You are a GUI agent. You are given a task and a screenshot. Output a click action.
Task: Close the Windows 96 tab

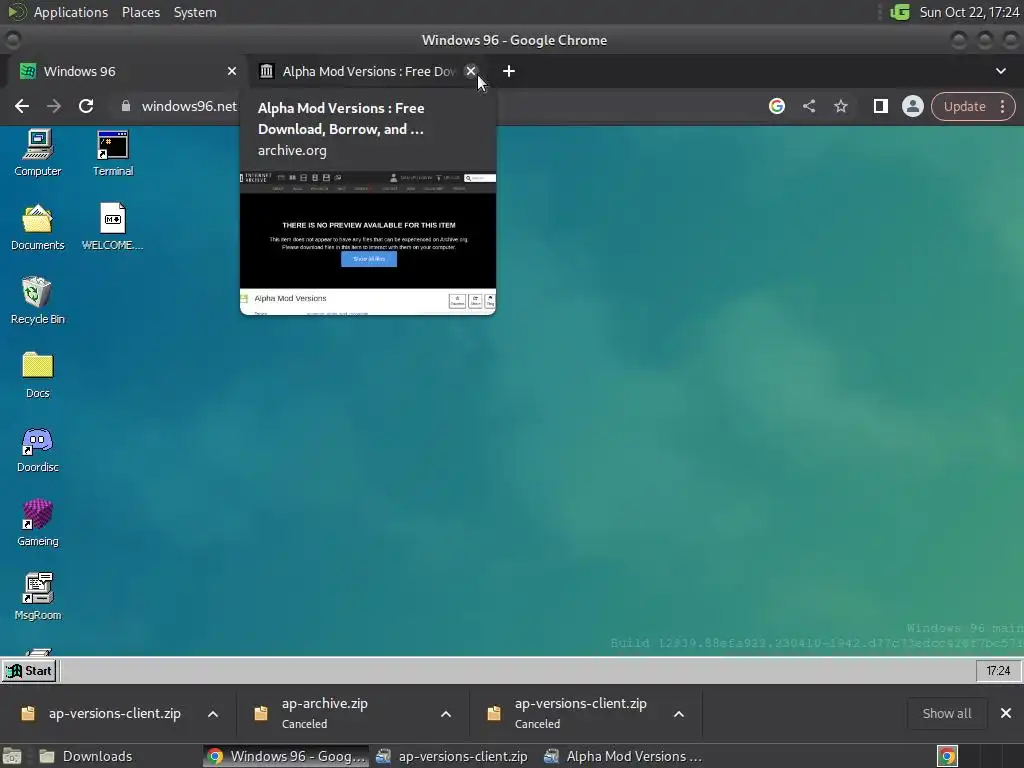232,71
